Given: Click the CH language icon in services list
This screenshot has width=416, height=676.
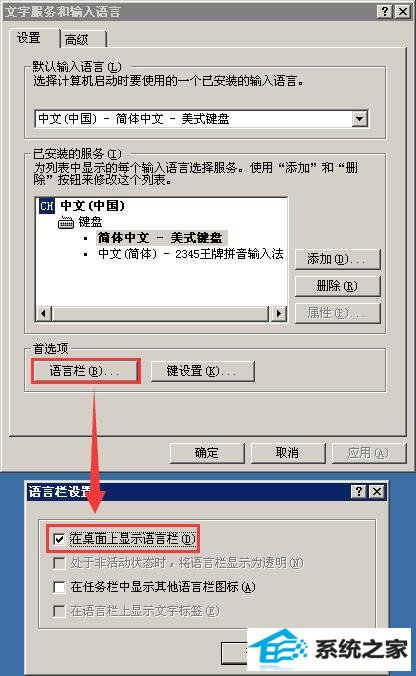Looking at the screenshot, I should click(47, 206).
